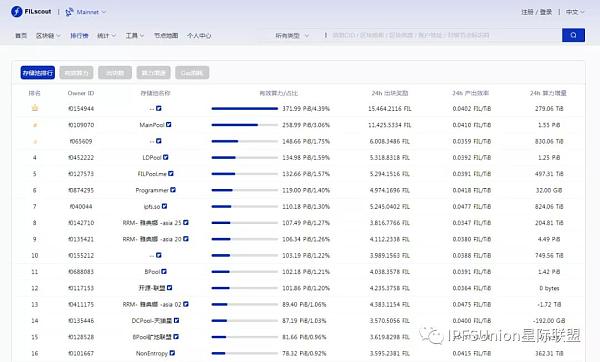600x362 pixels.
Task: Open the 中文 language dropdown
Action: click(575, 12)
